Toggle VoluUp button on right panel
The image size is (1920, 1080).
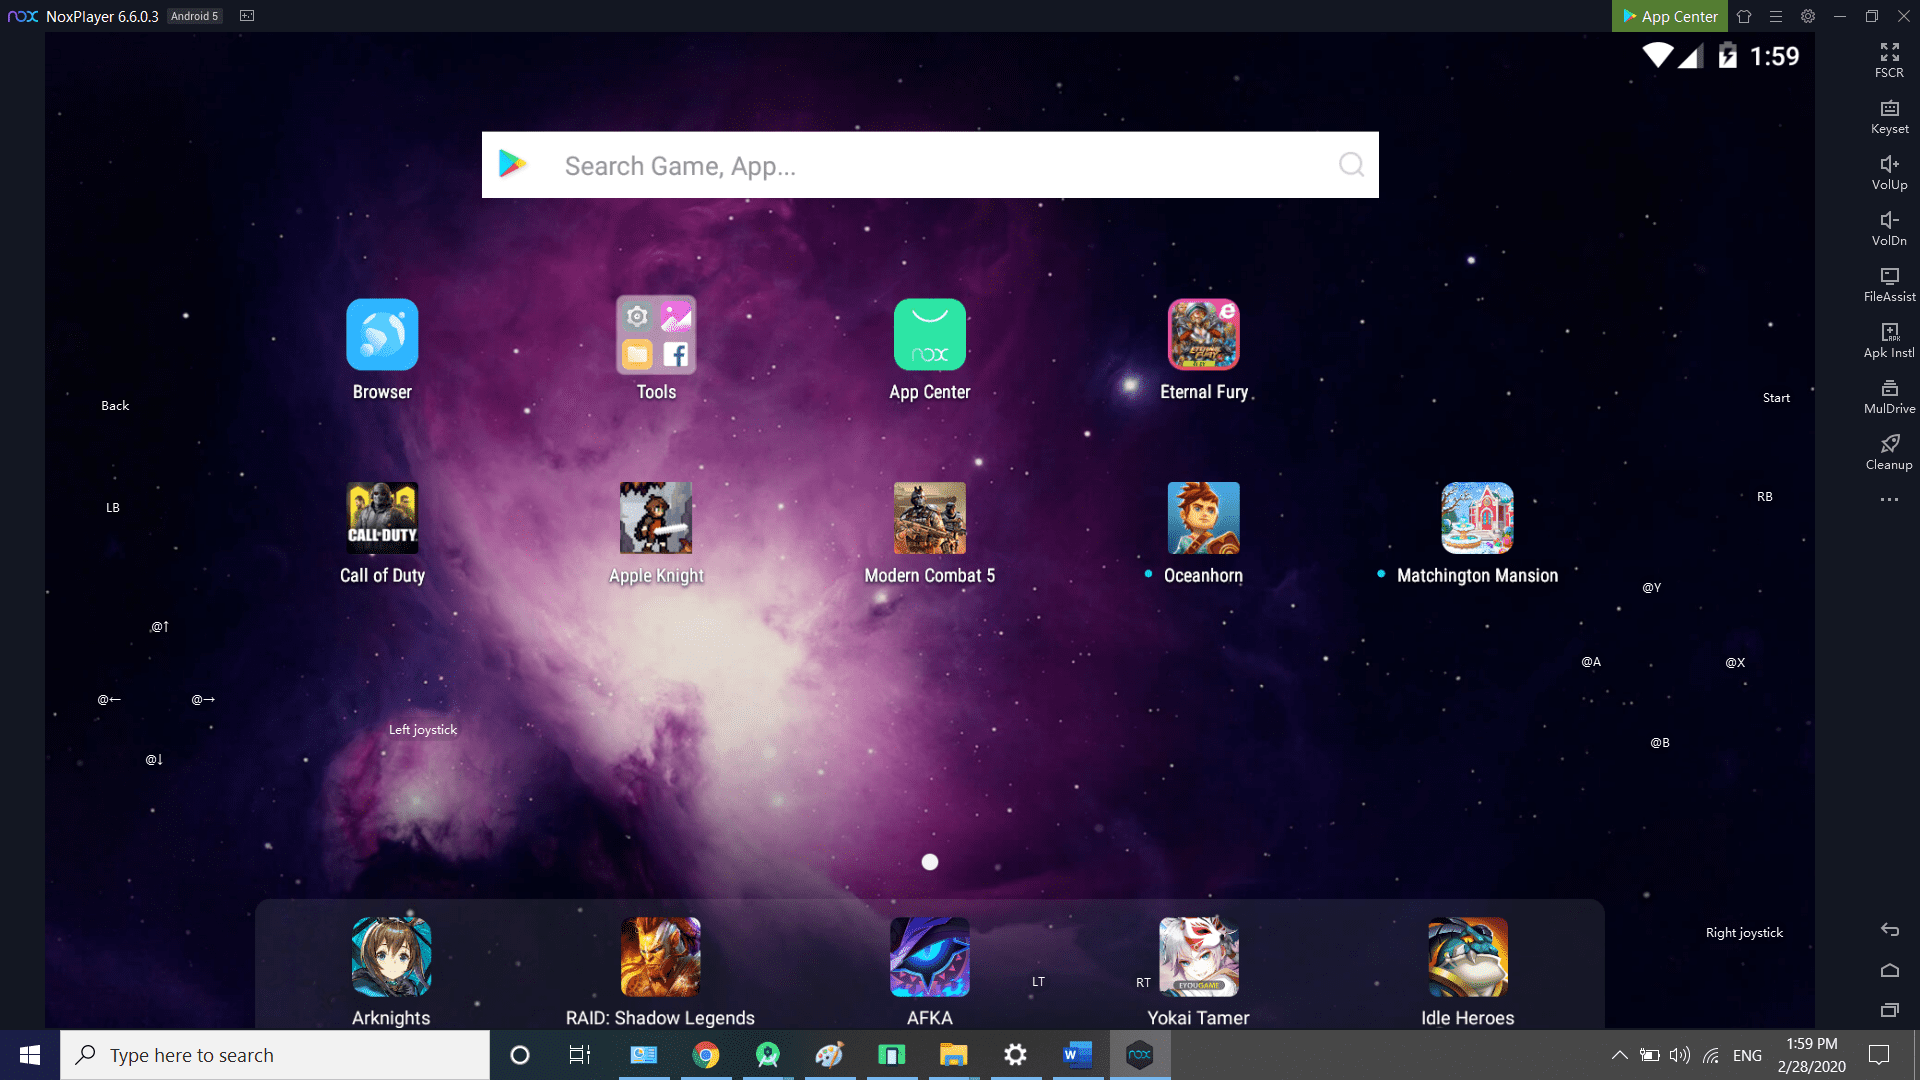1888,171
